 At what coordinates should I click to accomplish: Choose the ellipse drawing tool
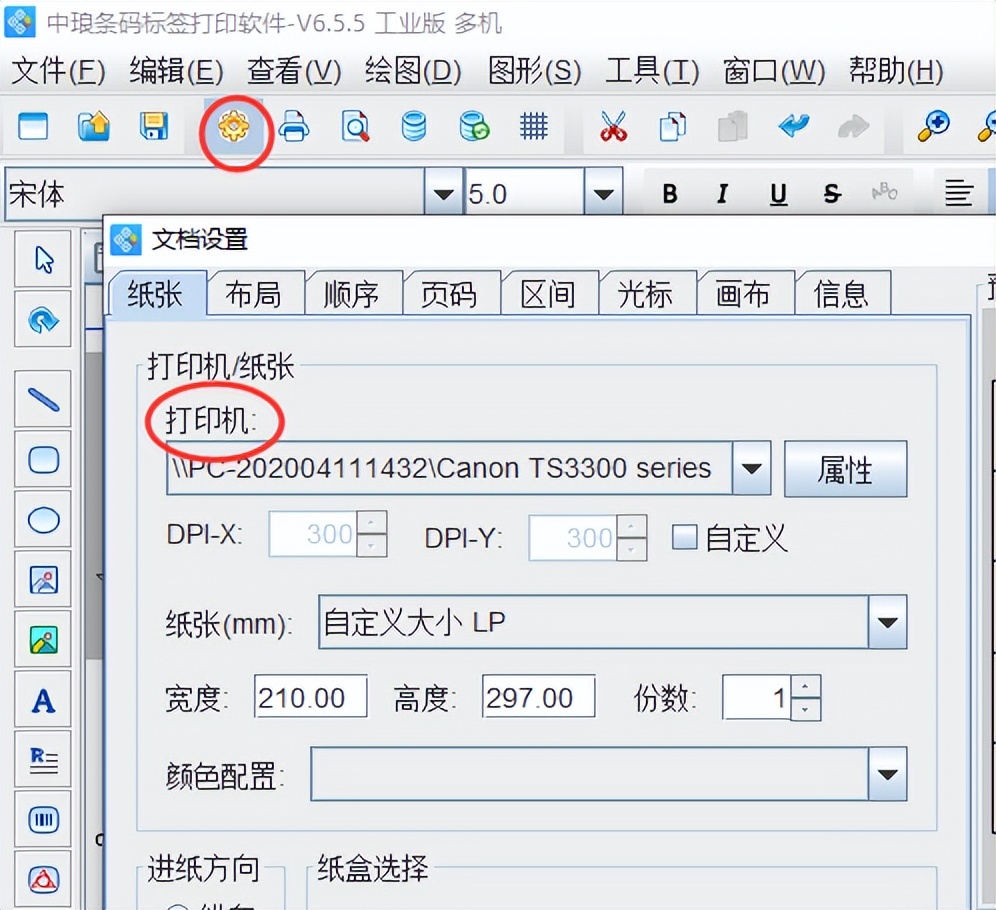point(43,520)
